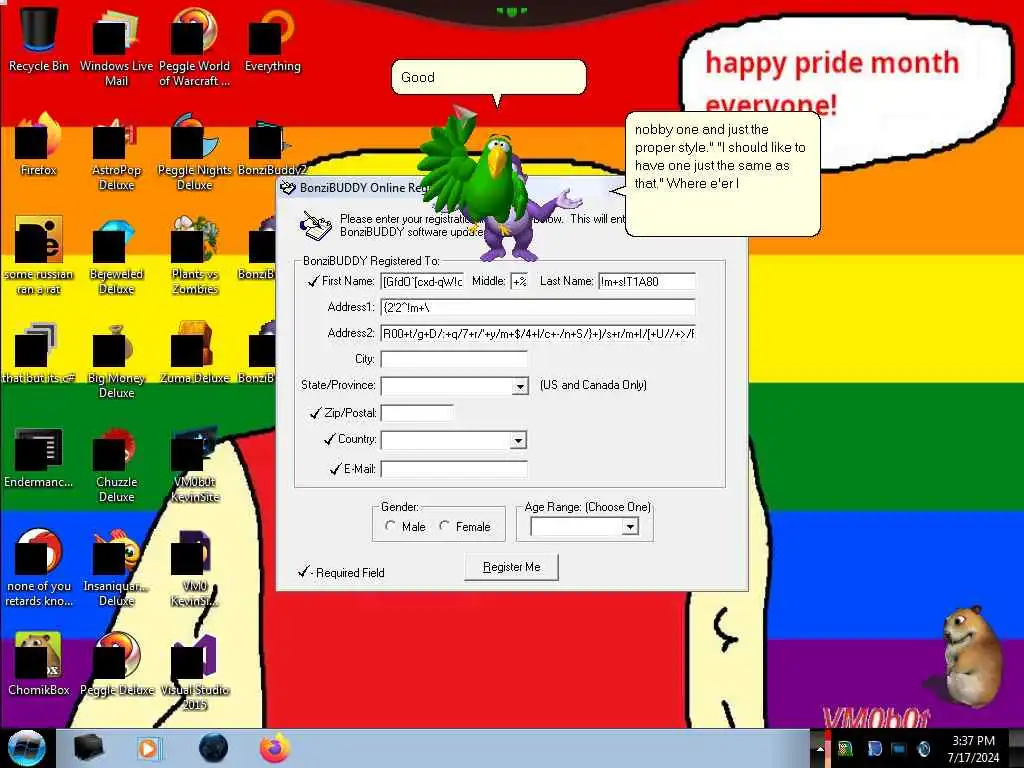Click the taskbar clock showing 3:37 PM

coord(973,749)
